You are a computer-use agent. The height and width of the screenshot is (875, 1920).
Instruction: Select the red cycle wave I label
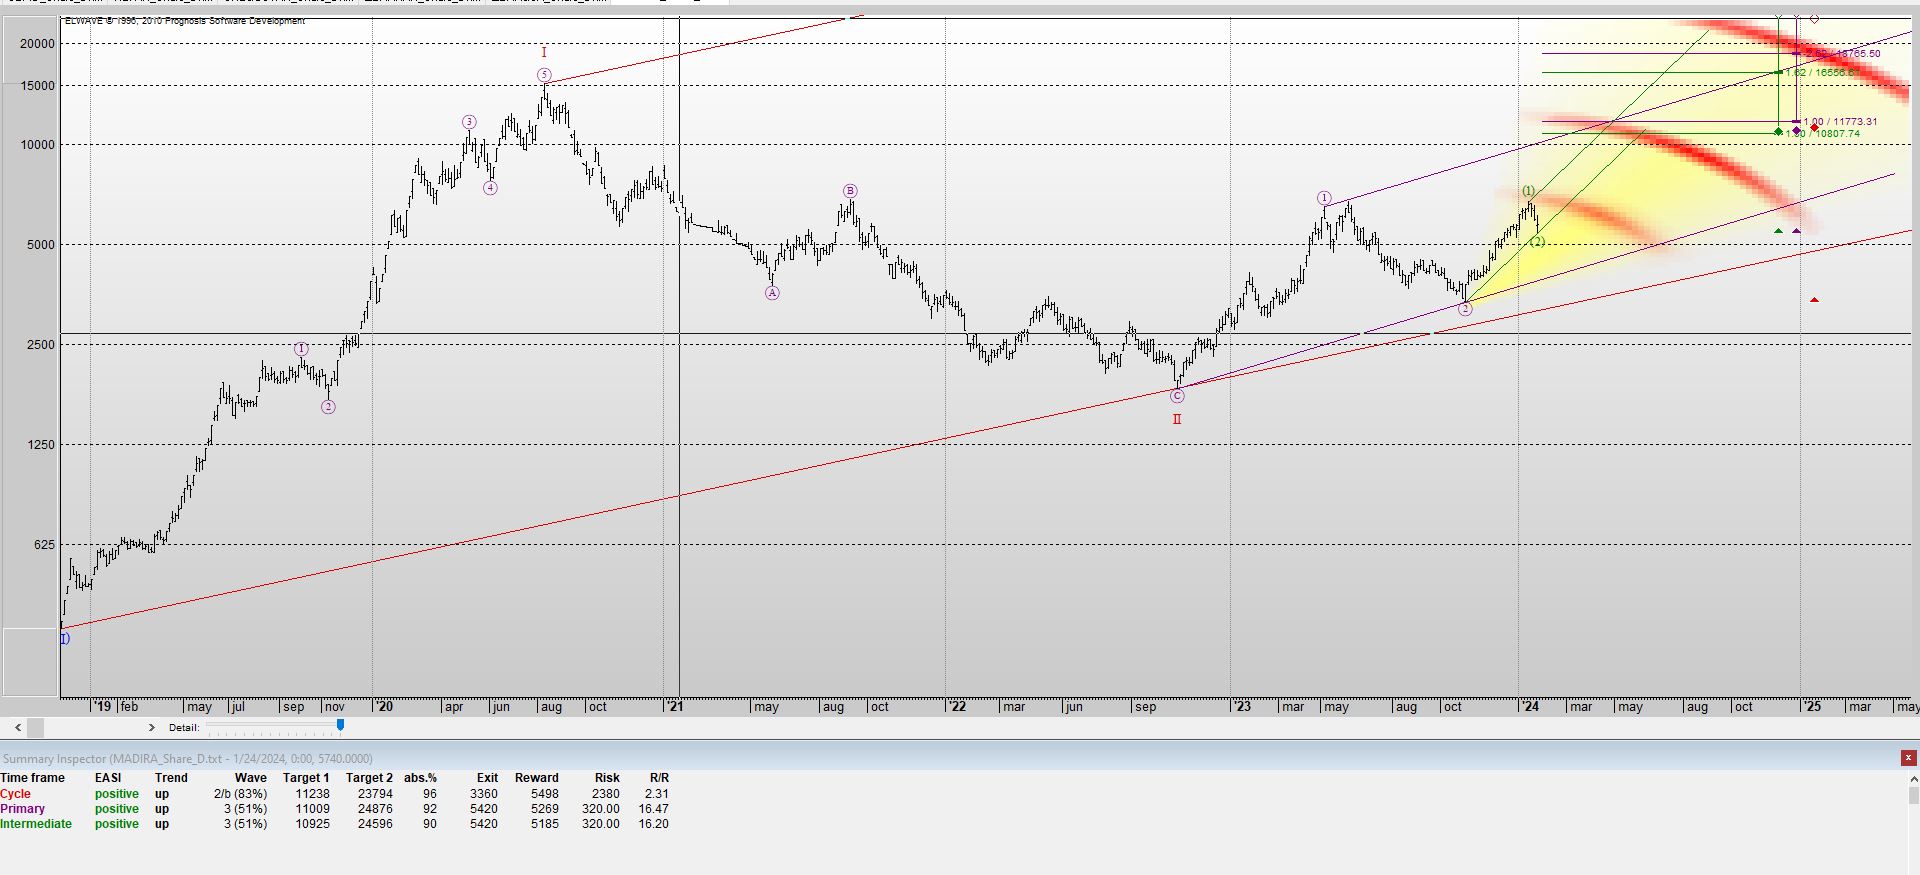click(544, 52)
